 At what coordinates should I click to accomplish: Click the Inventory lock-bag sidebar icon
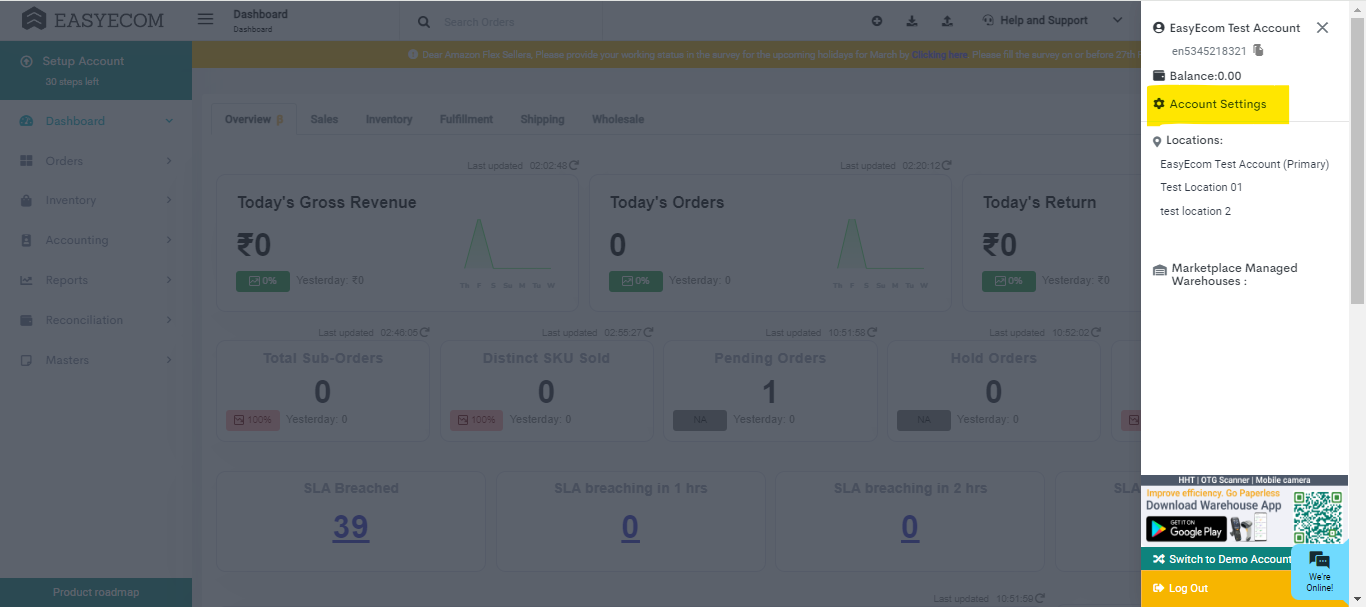(26, 201)
